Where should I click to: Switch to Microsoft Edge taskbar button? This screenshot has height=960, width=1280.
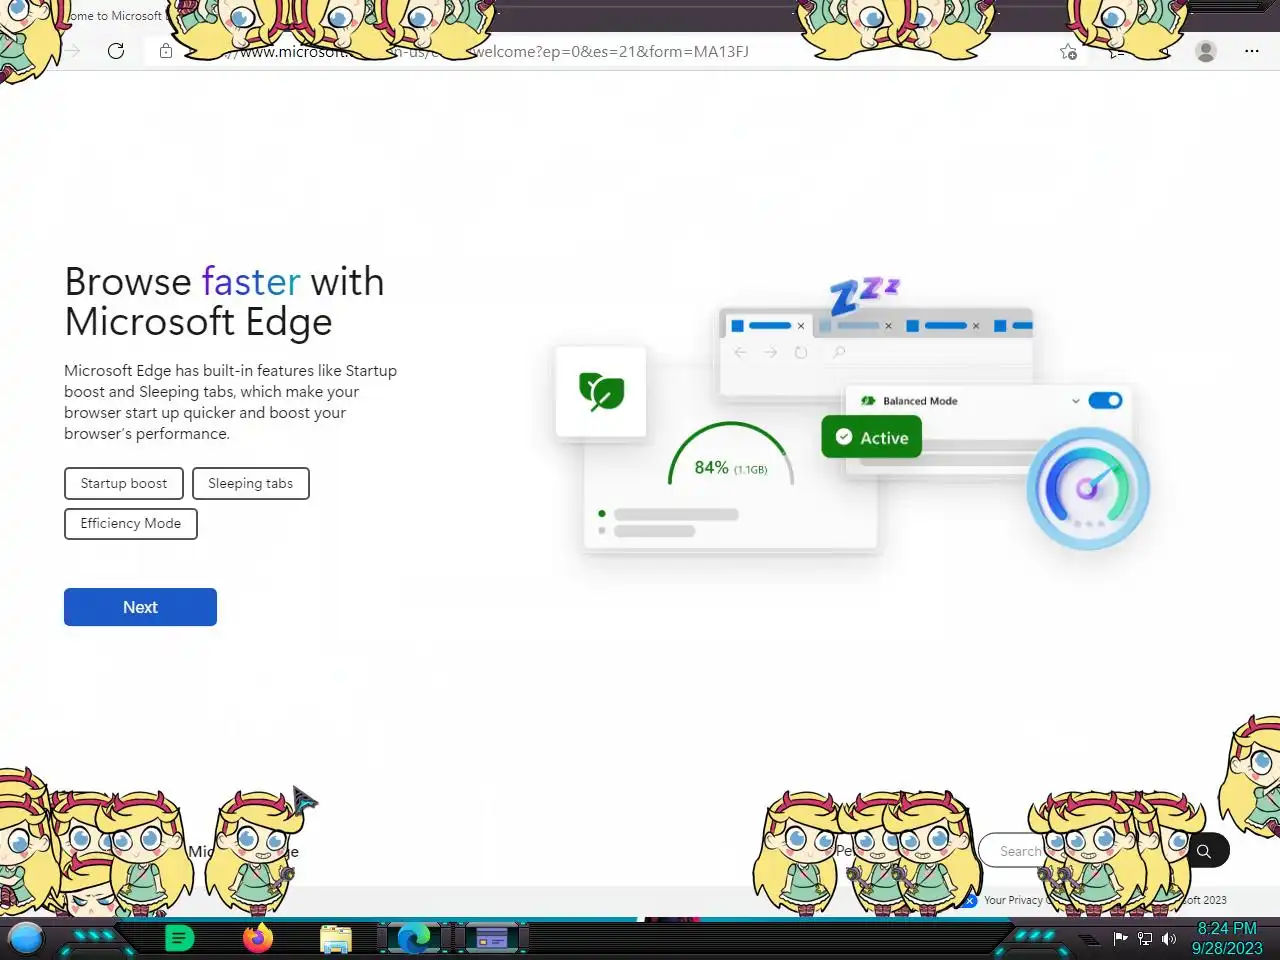[414, 938]
